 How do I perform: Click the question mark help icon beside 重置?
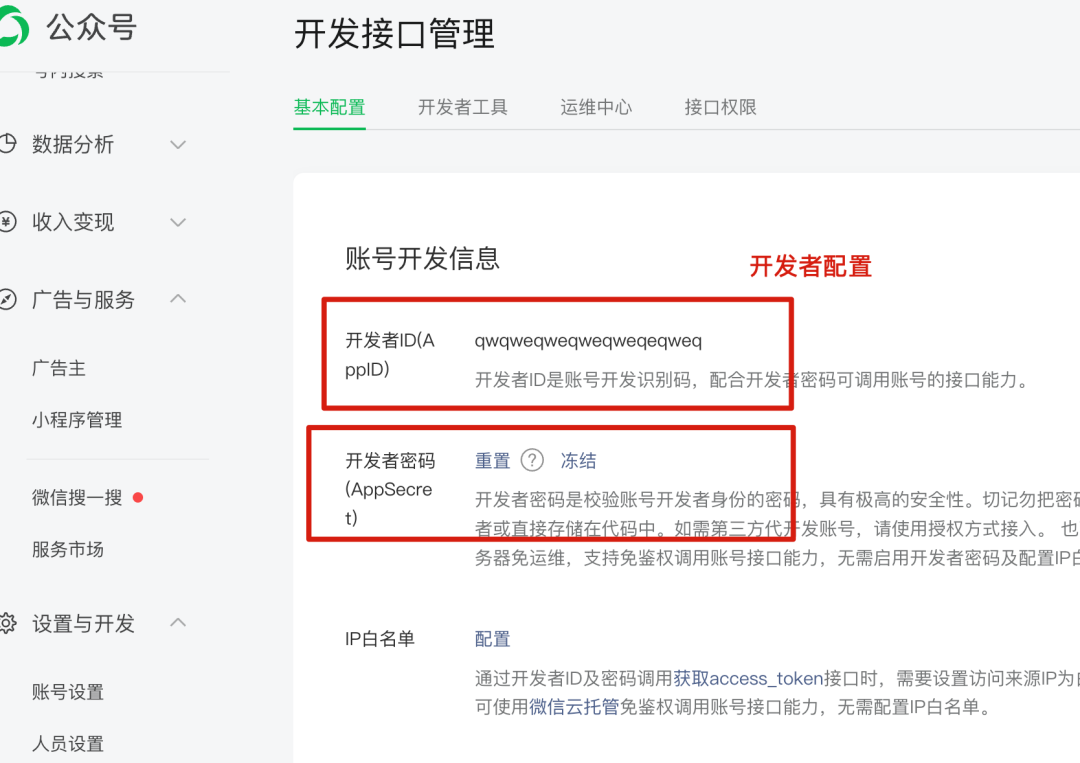coord(532,460)
